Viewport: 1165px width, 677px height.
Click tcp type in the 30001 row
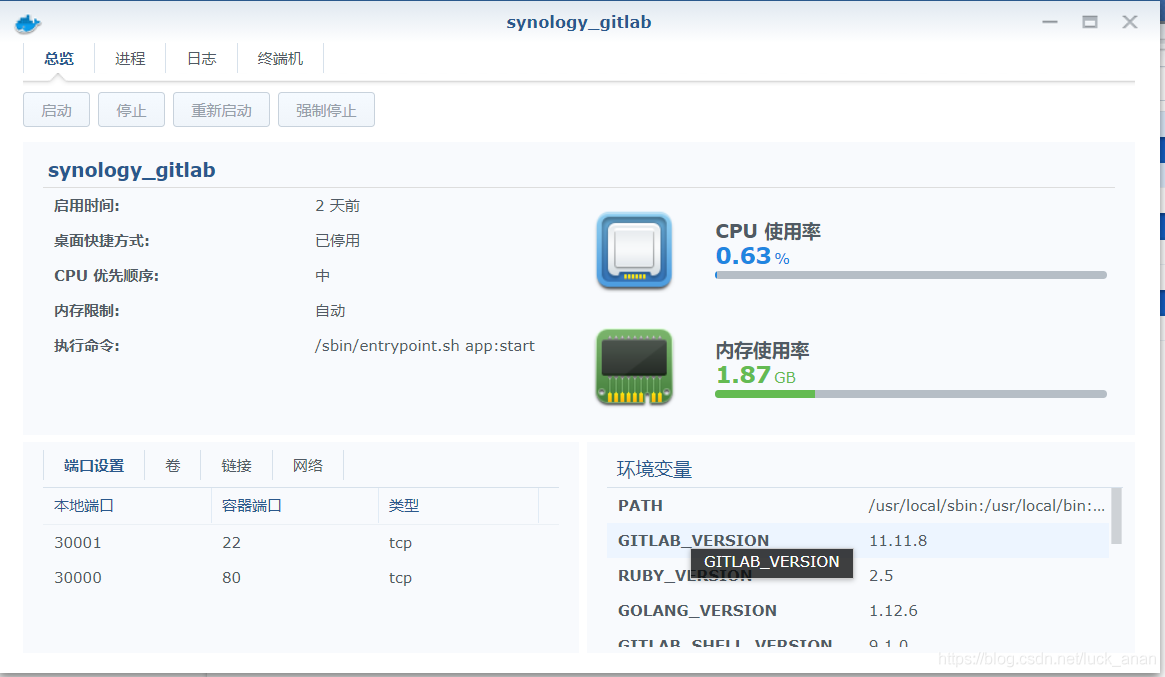(x=400, y=542)
